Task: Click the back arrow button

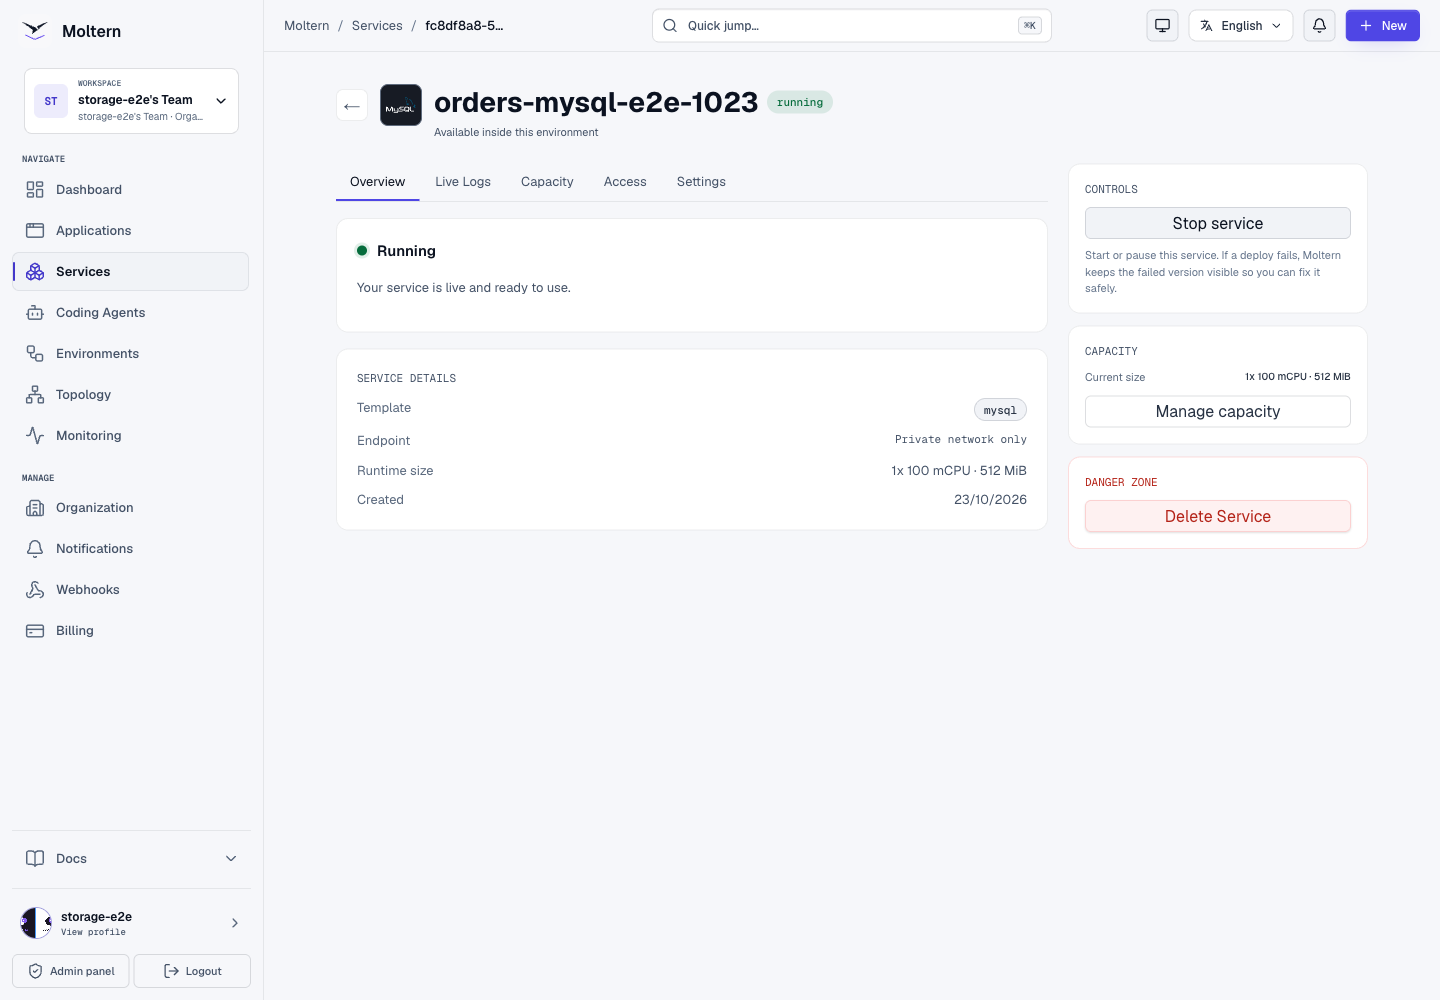Action: (x=352, y=105)
